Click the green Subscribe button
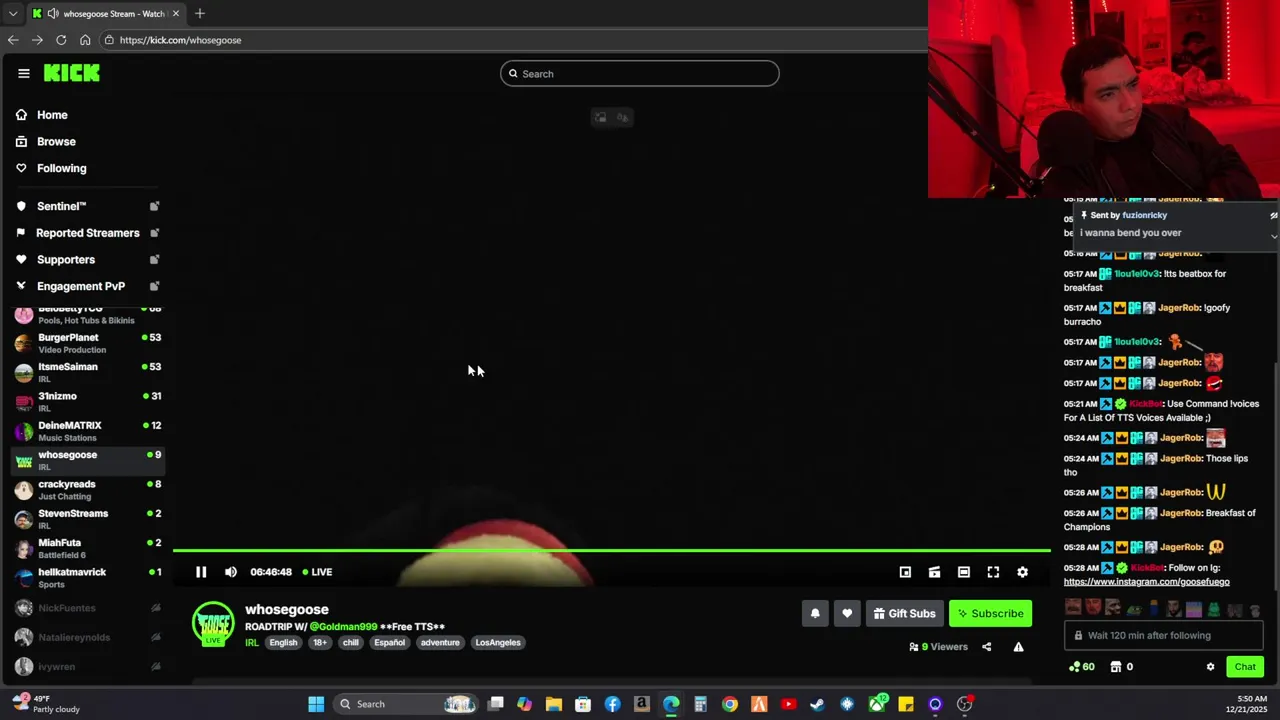1280x720 pixels. click(x=990, y=614)
